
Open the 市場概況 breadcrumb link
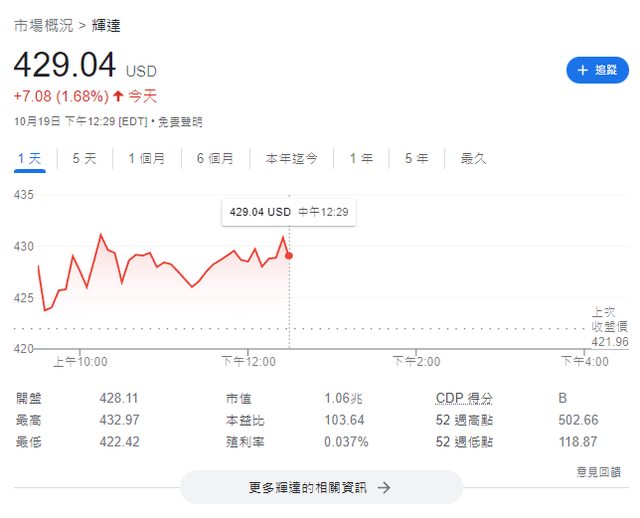[x=42, y=25]
